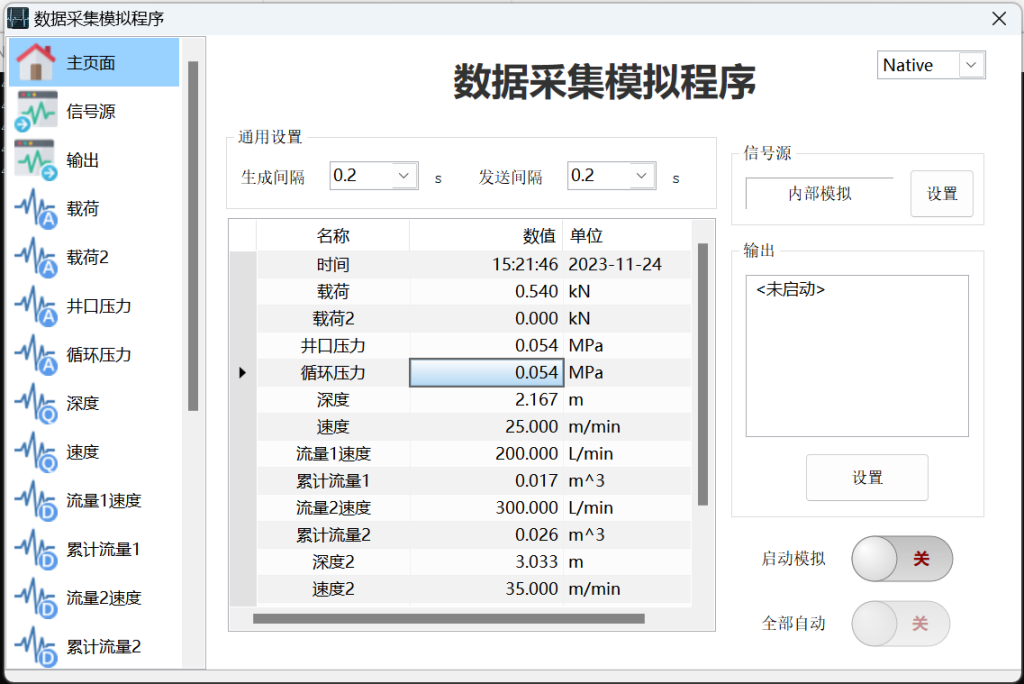This screenshot has height=684, width=1024.
Task: Click the home icon for 主页面
Action: point(36,62)
